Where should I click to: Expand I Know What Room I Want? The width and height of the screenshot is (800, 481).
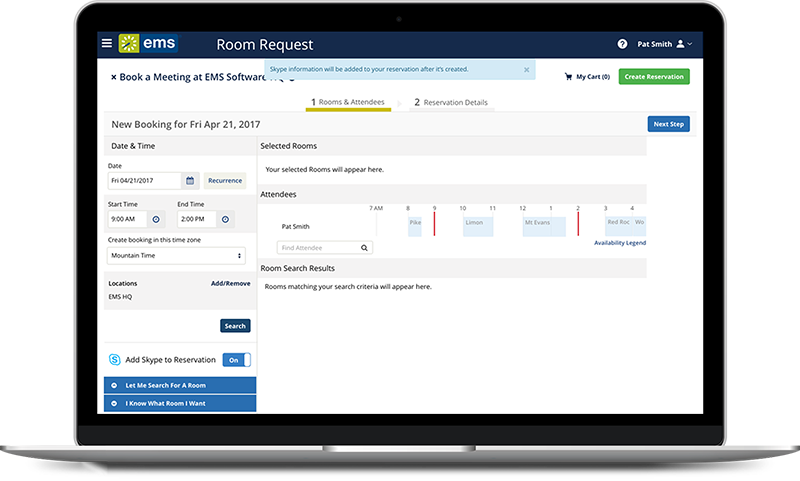tap(180, 403)
